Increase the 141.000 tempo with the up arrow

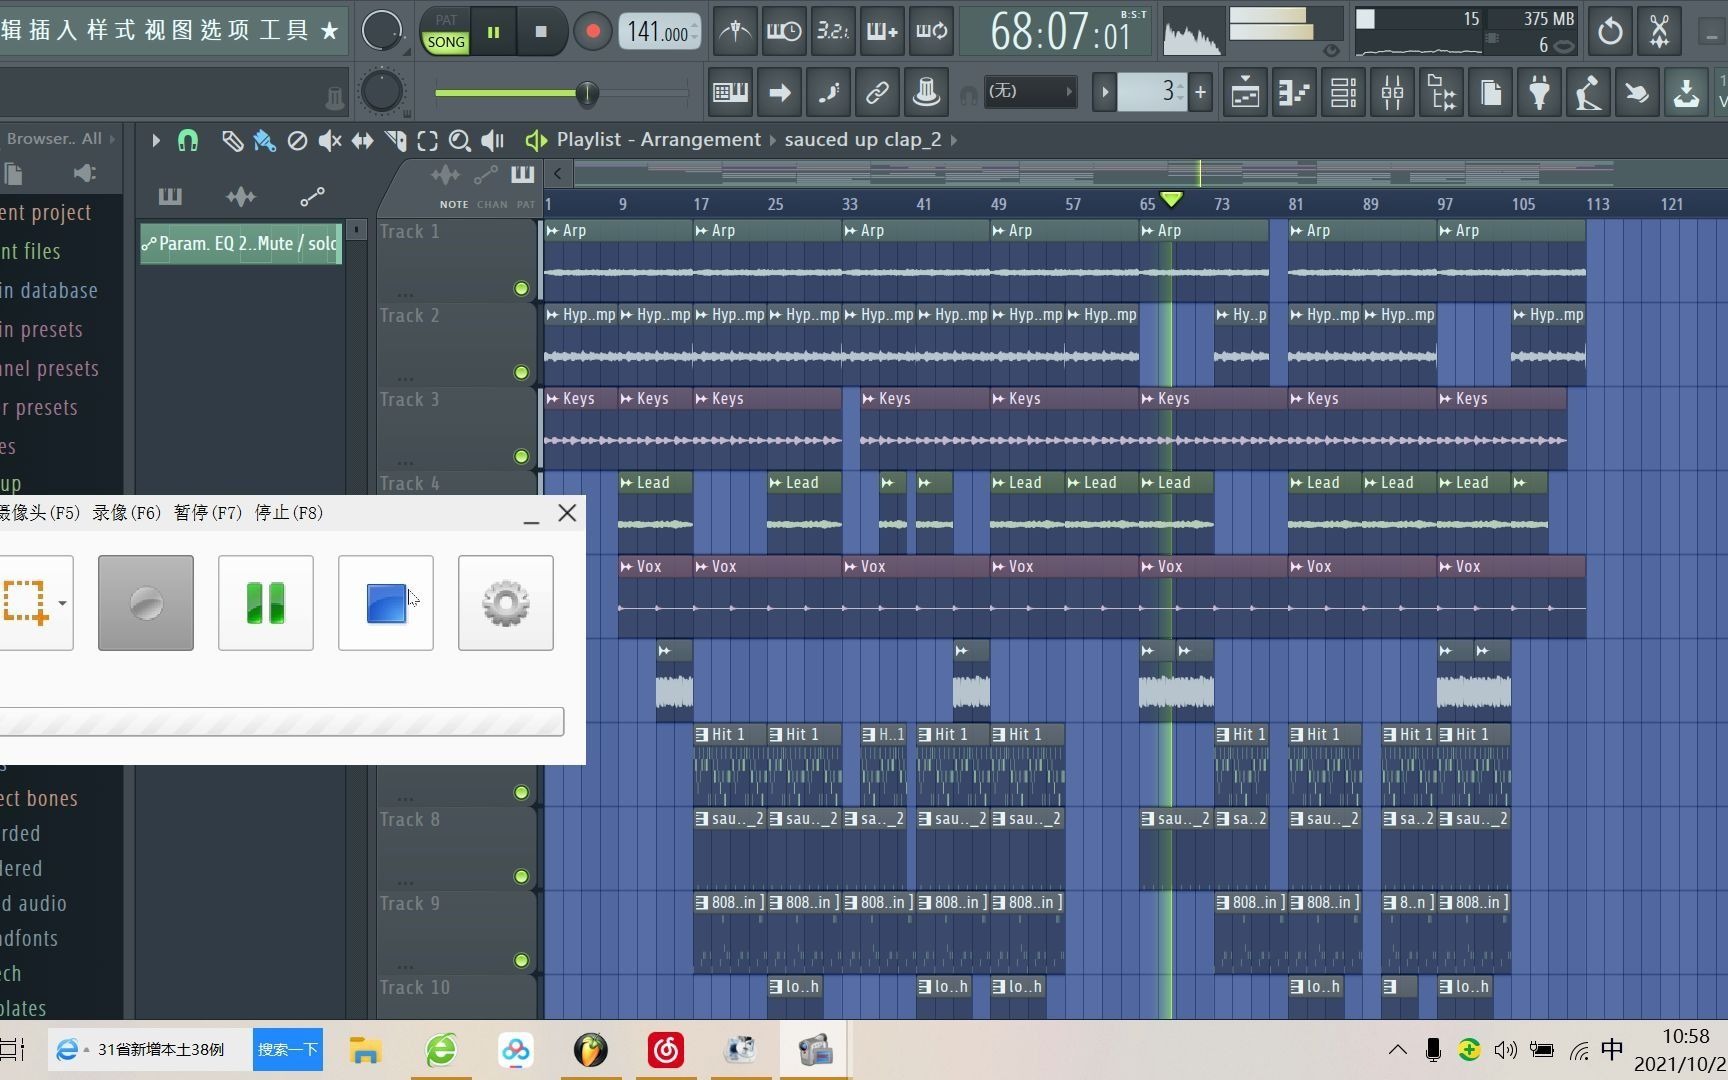[x=696, y=24]
